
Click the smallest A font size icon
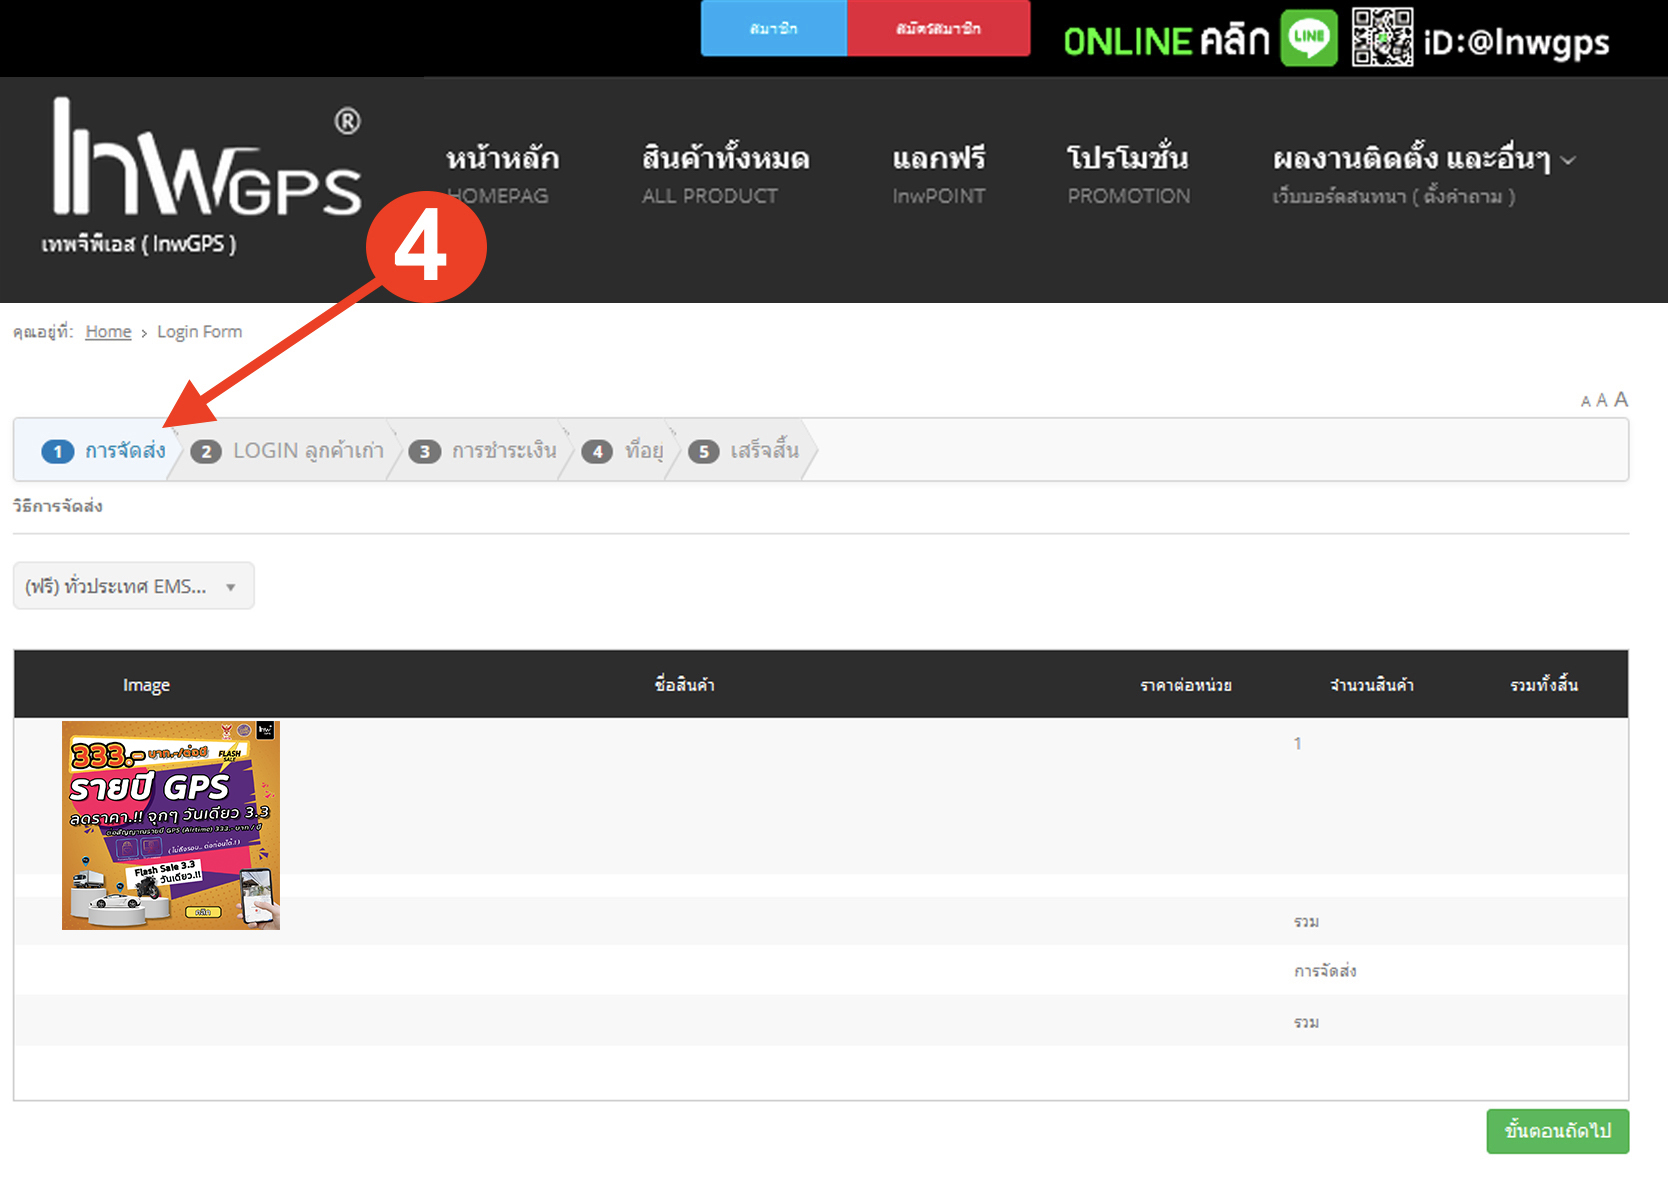(1585, 402)
